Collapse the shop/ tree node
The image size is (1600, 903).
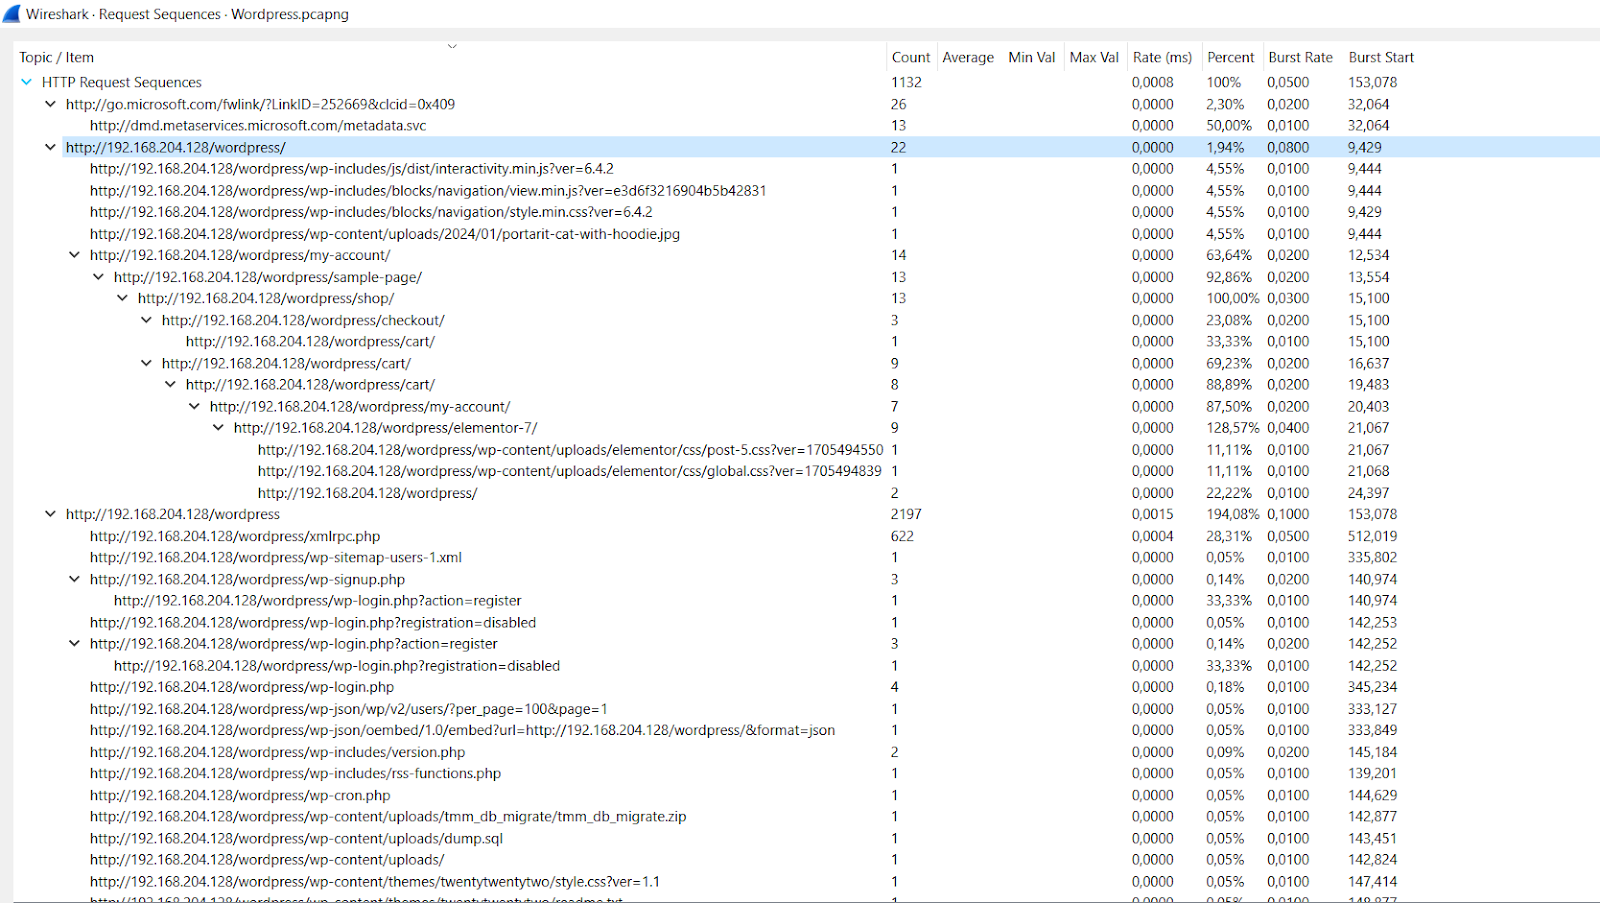122,298
